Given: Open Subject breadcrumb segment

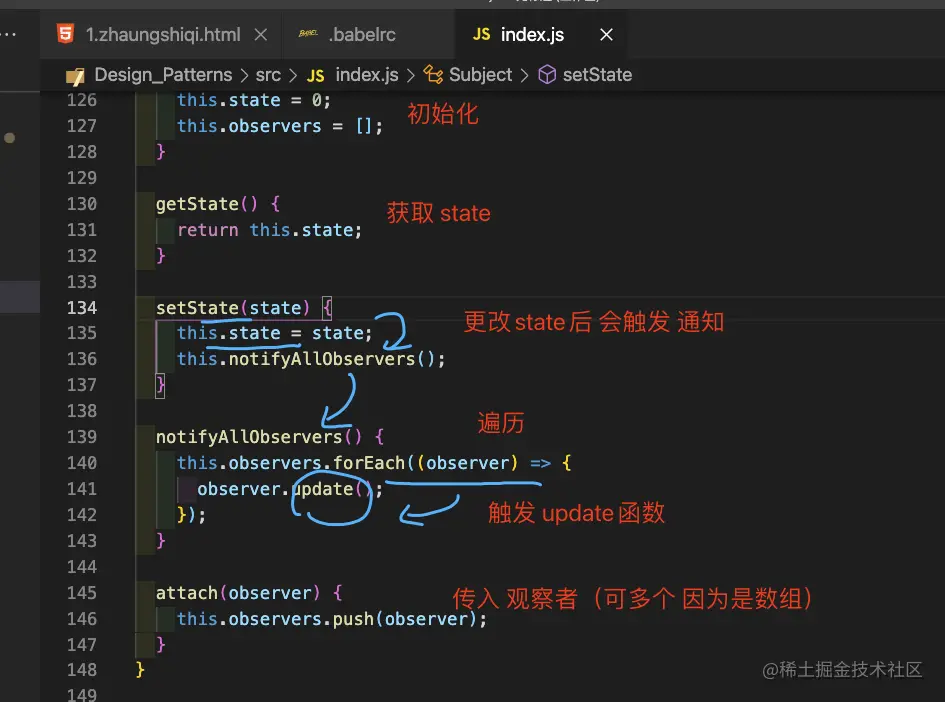Looking at the screenshot, I should tap(480, 75).
